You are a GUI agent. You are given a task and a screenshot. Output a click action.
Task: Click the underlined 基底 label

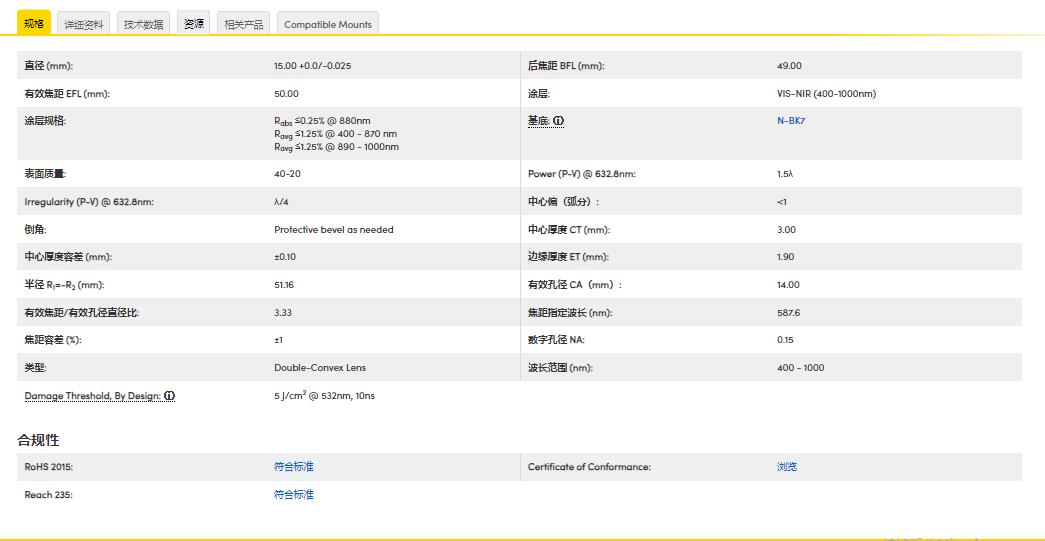click(538, 121)
